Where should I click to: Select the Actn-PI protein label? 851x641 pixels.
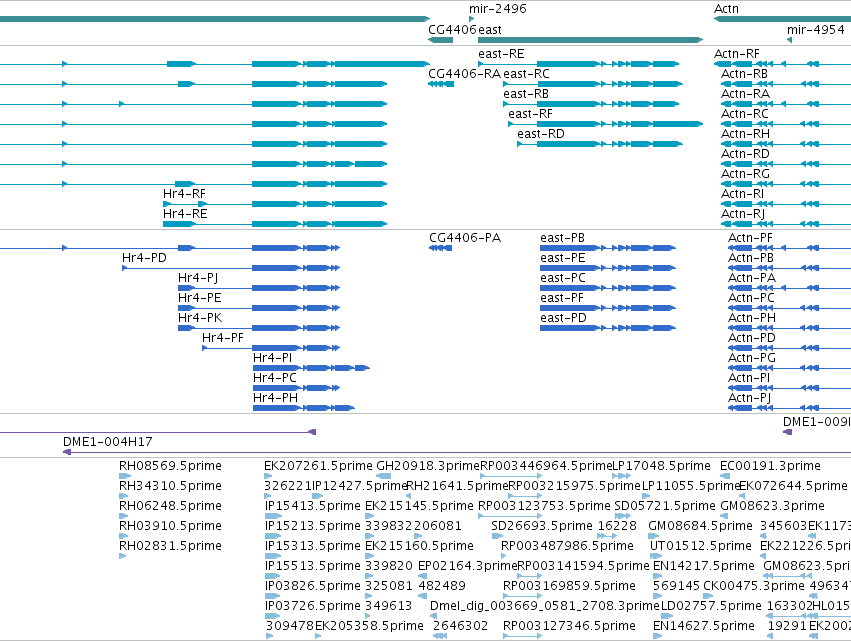click(x=749, y=379)
